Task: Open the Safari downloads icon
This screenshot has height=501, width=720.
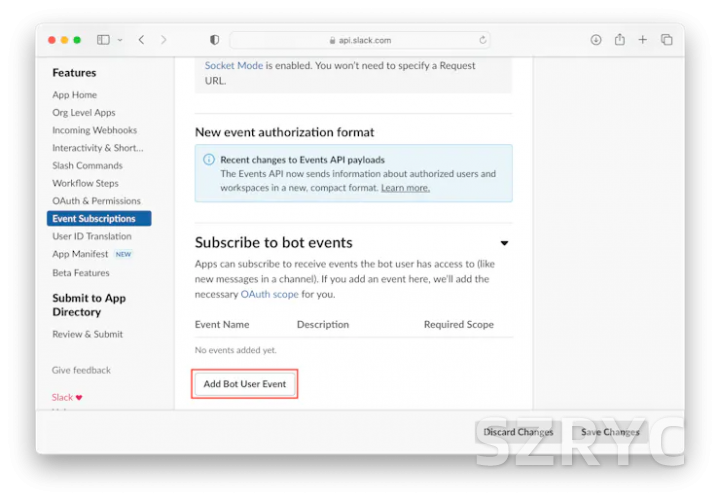Action: click(596, 40)
